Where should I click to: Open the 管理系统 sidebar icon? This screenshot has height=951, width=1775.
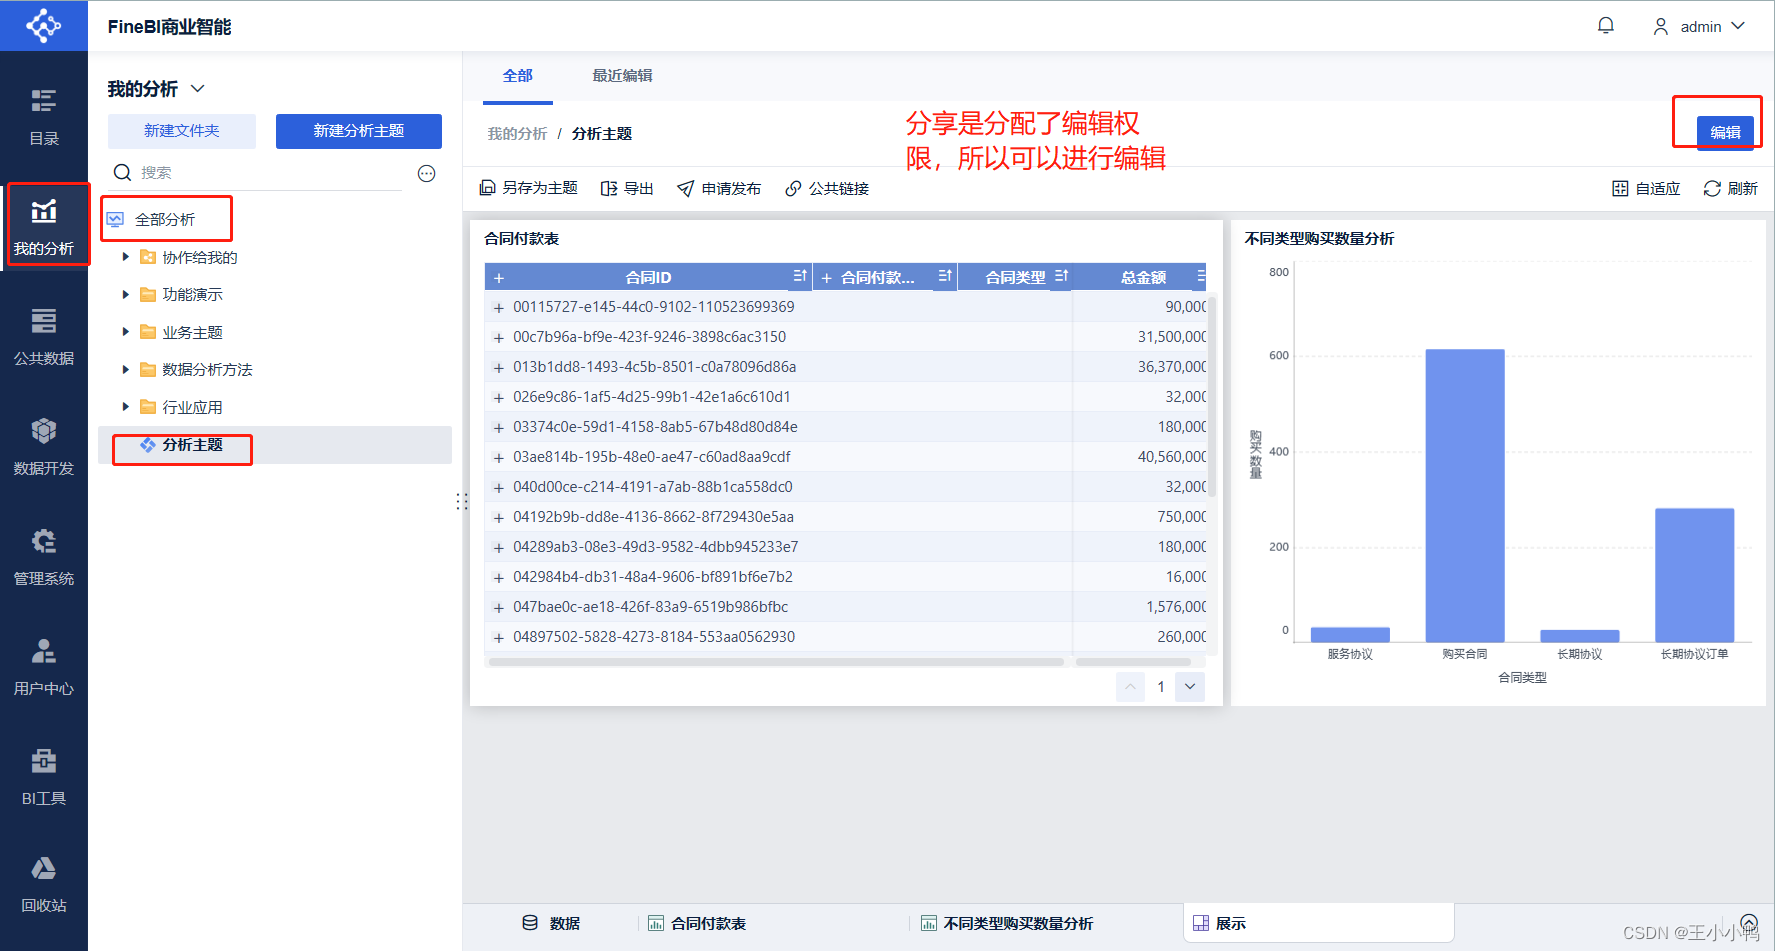pyautogui.click(x=43, y=541)
